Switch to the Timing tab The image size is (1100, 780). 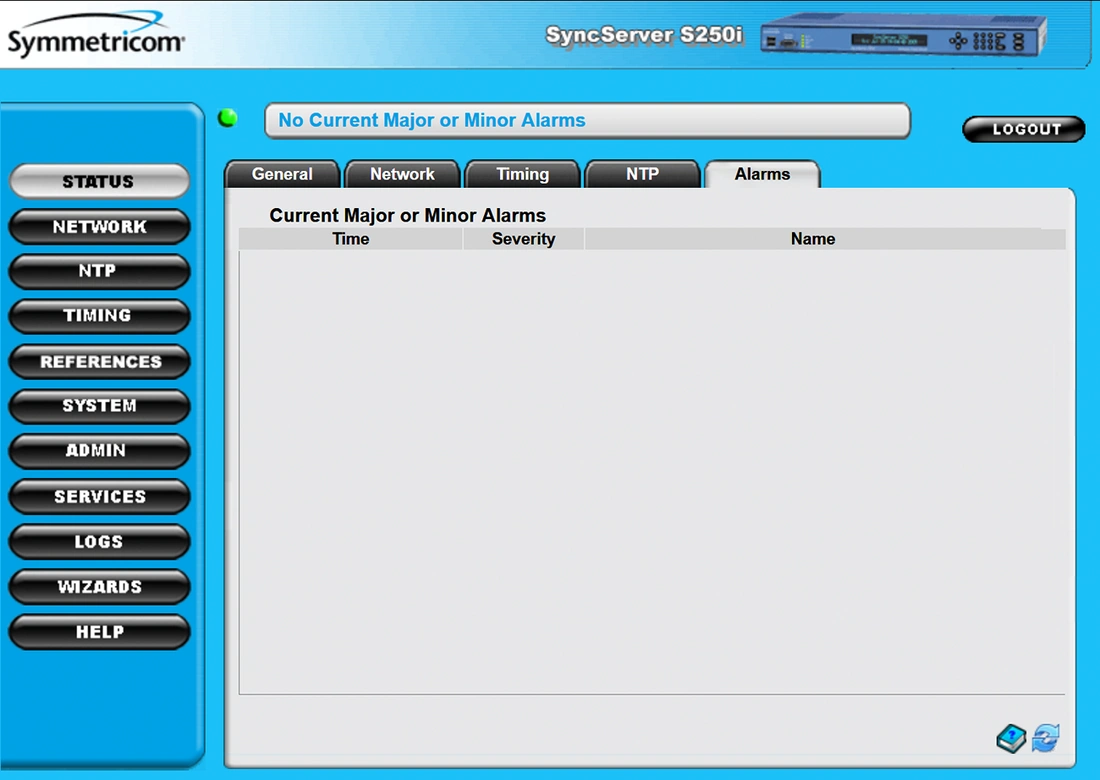(x=523, y=174)
